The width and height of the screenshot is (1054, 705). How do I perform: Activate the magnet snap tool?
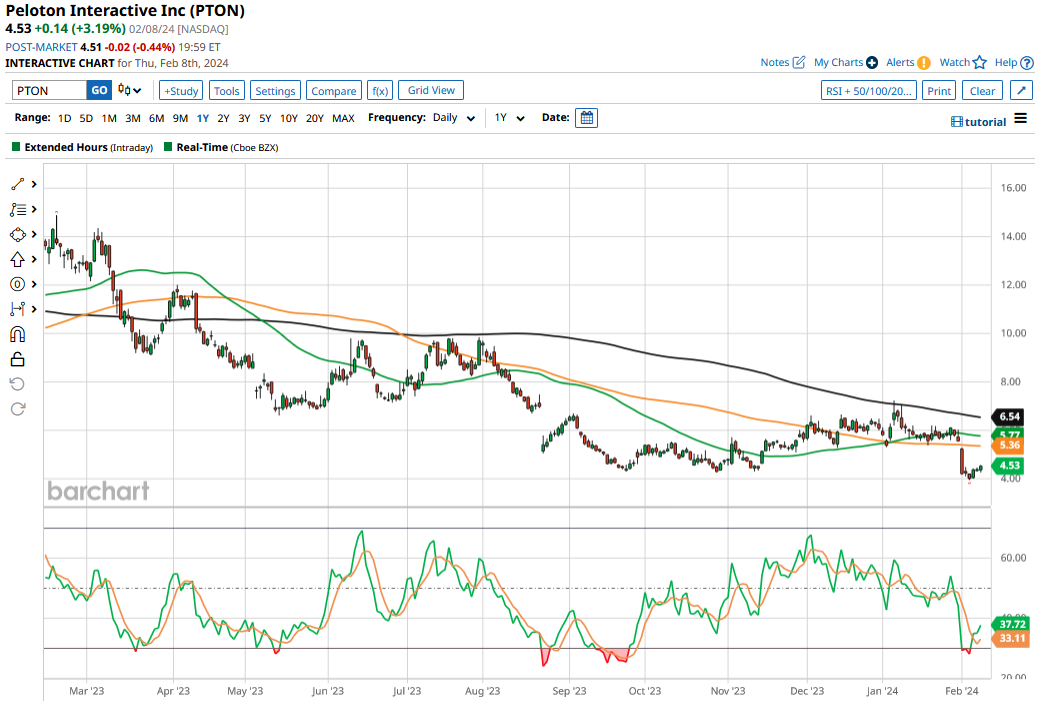tap(18, 334)
